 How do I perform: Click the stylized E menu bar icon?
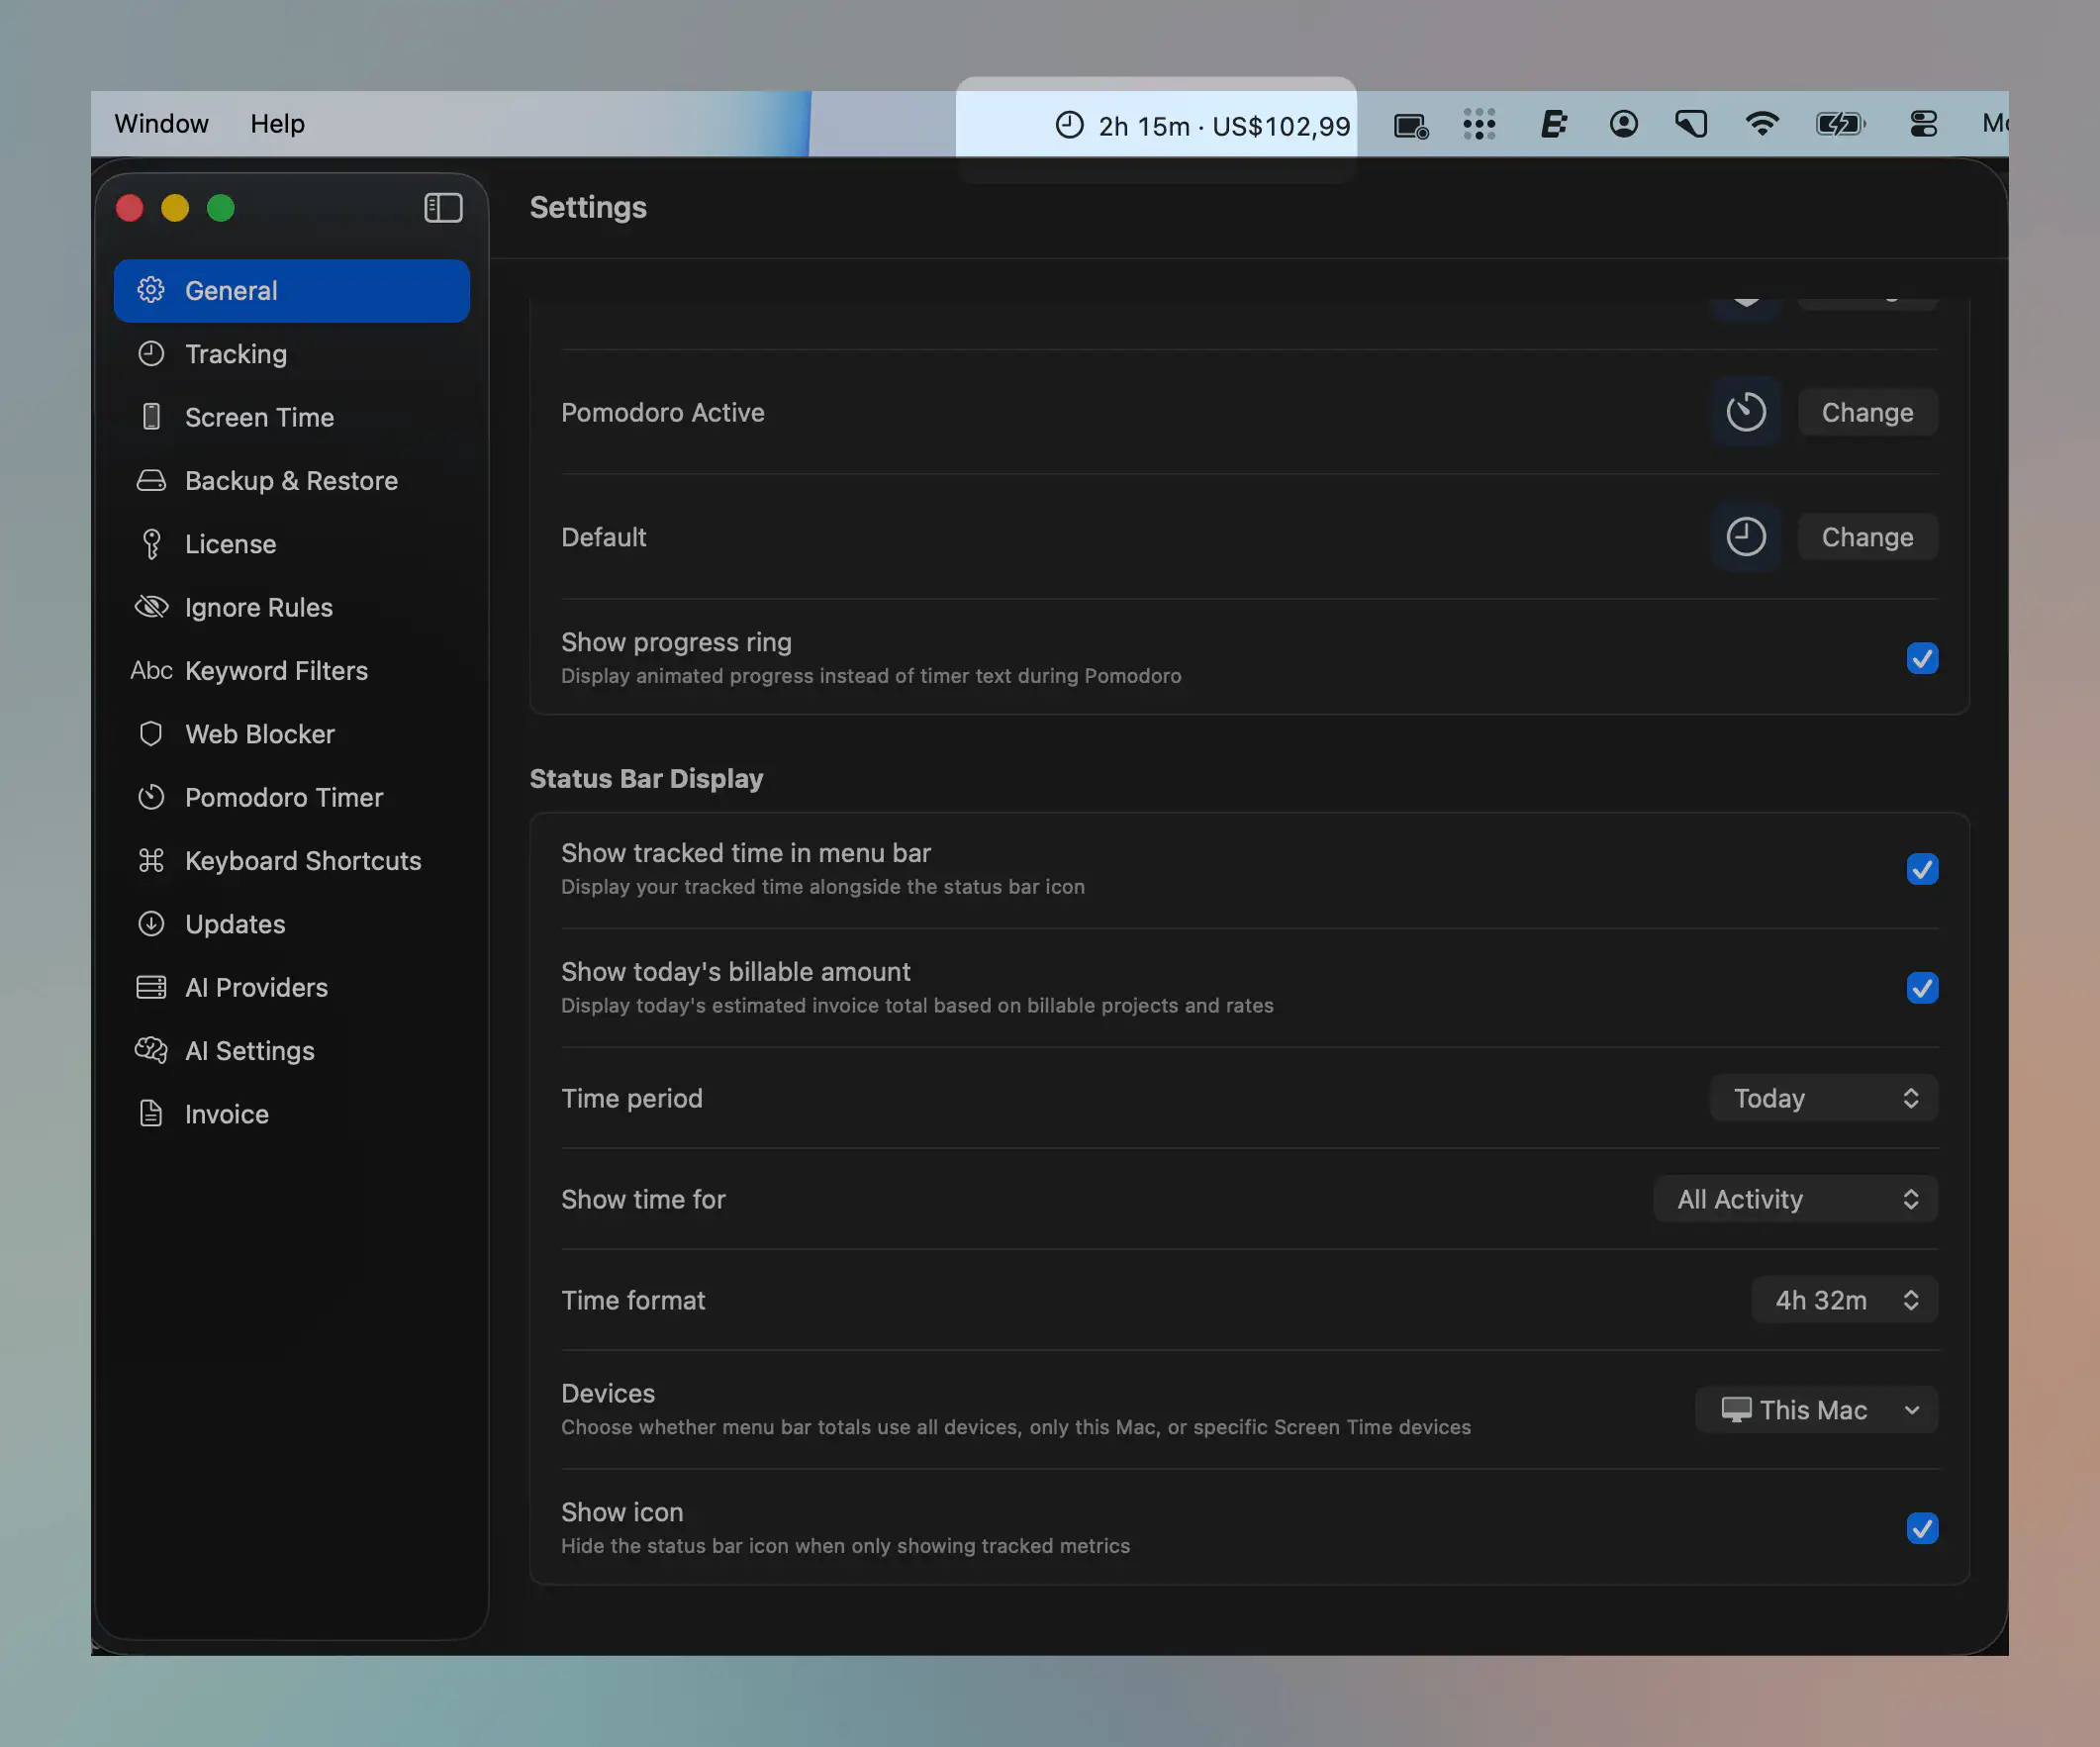click(1553, 125)
